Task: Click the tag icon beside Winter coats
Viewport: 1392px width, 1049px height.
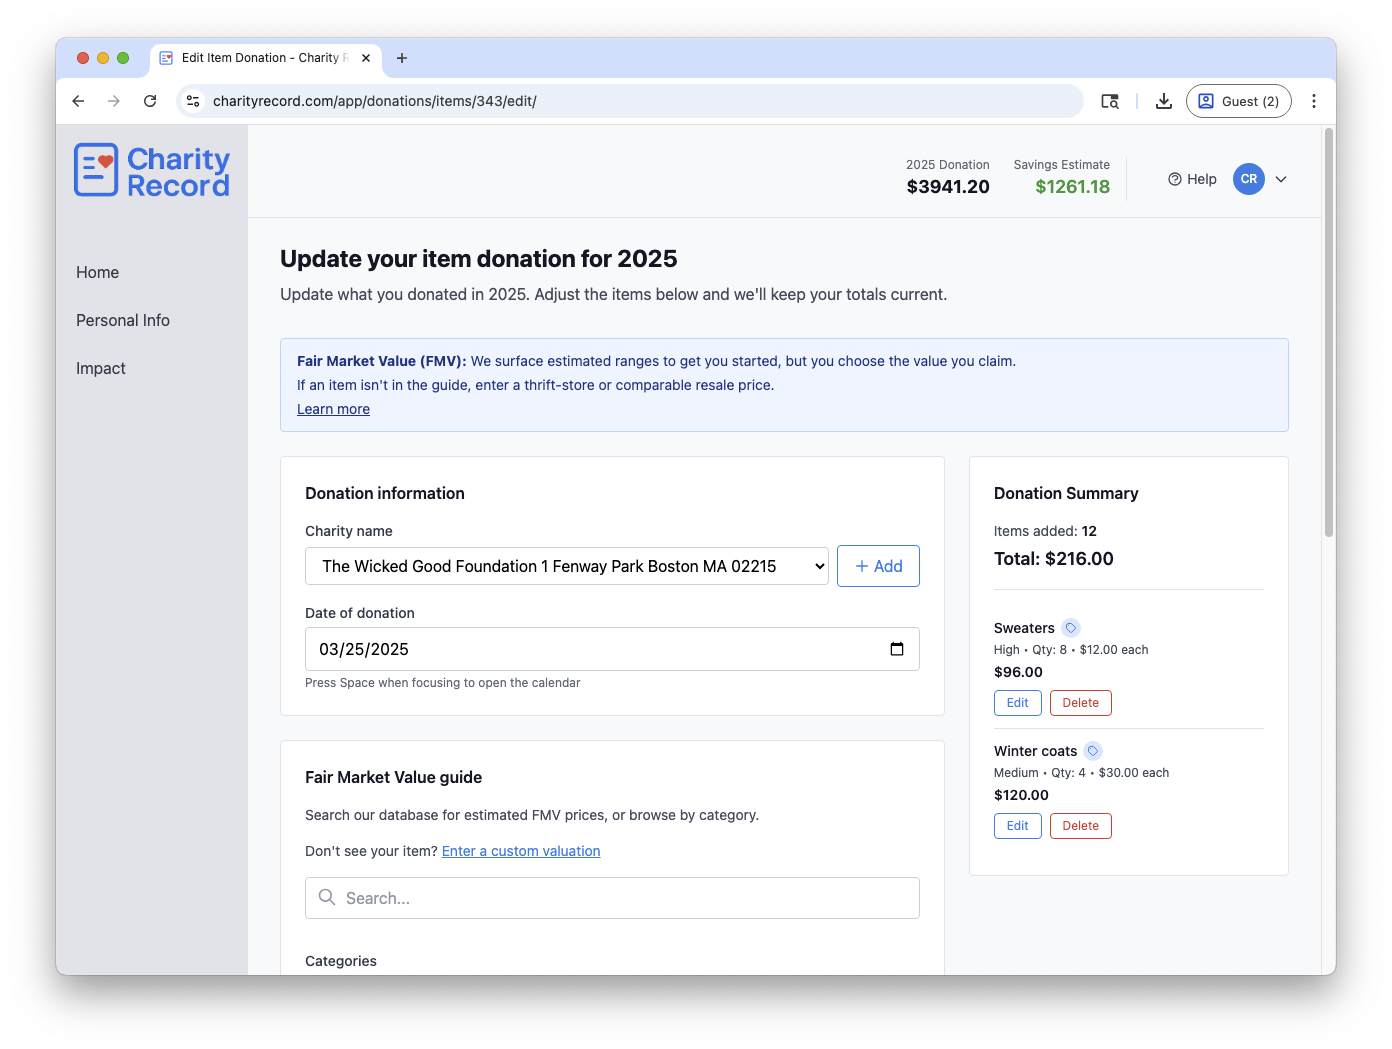Action: (x=1093, y=751)
